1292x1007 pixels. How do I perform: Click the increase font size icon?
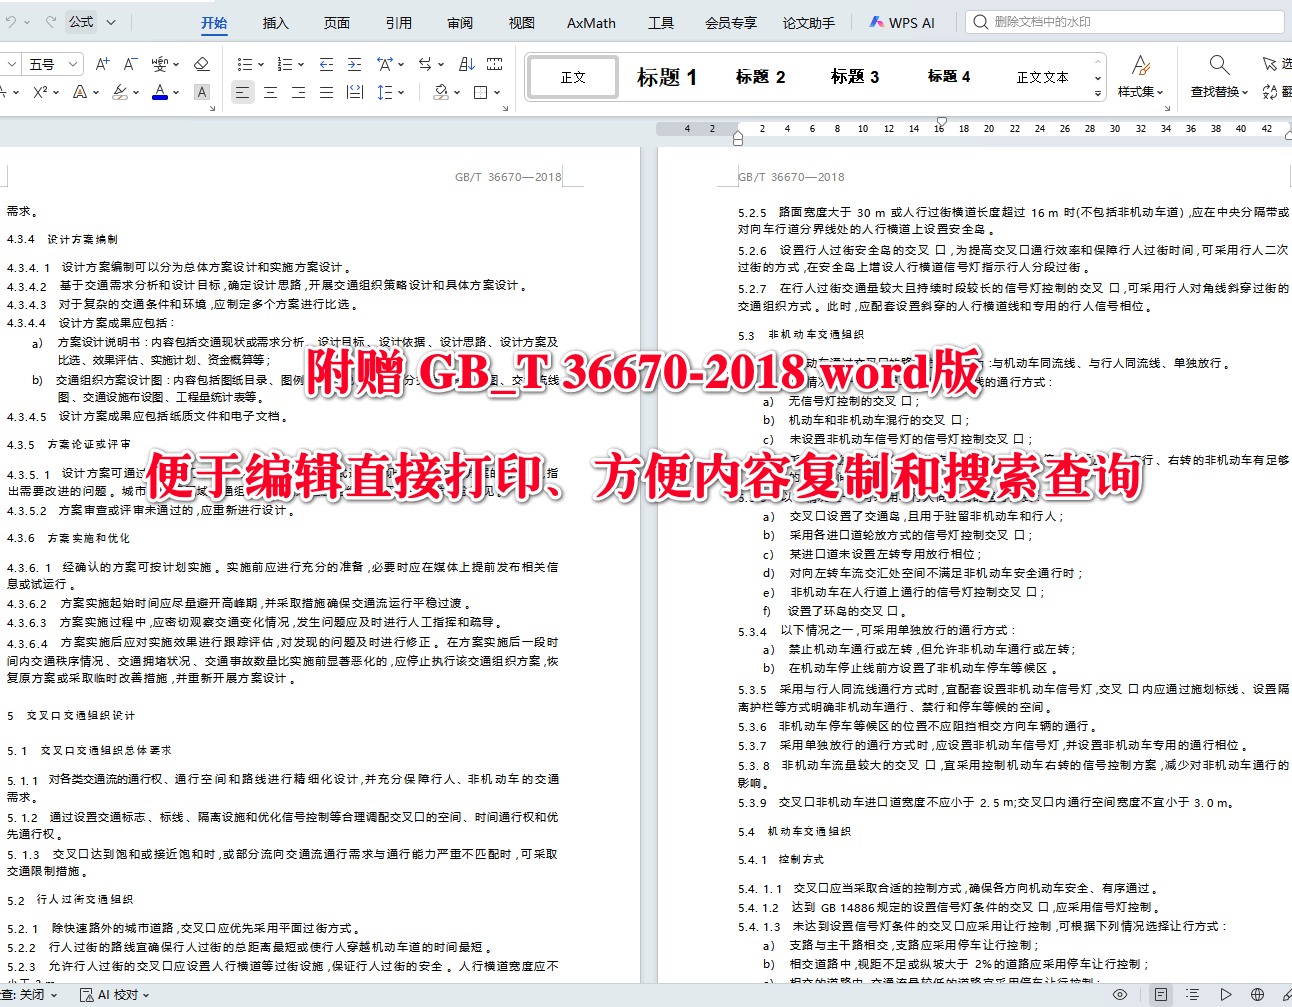101,63
